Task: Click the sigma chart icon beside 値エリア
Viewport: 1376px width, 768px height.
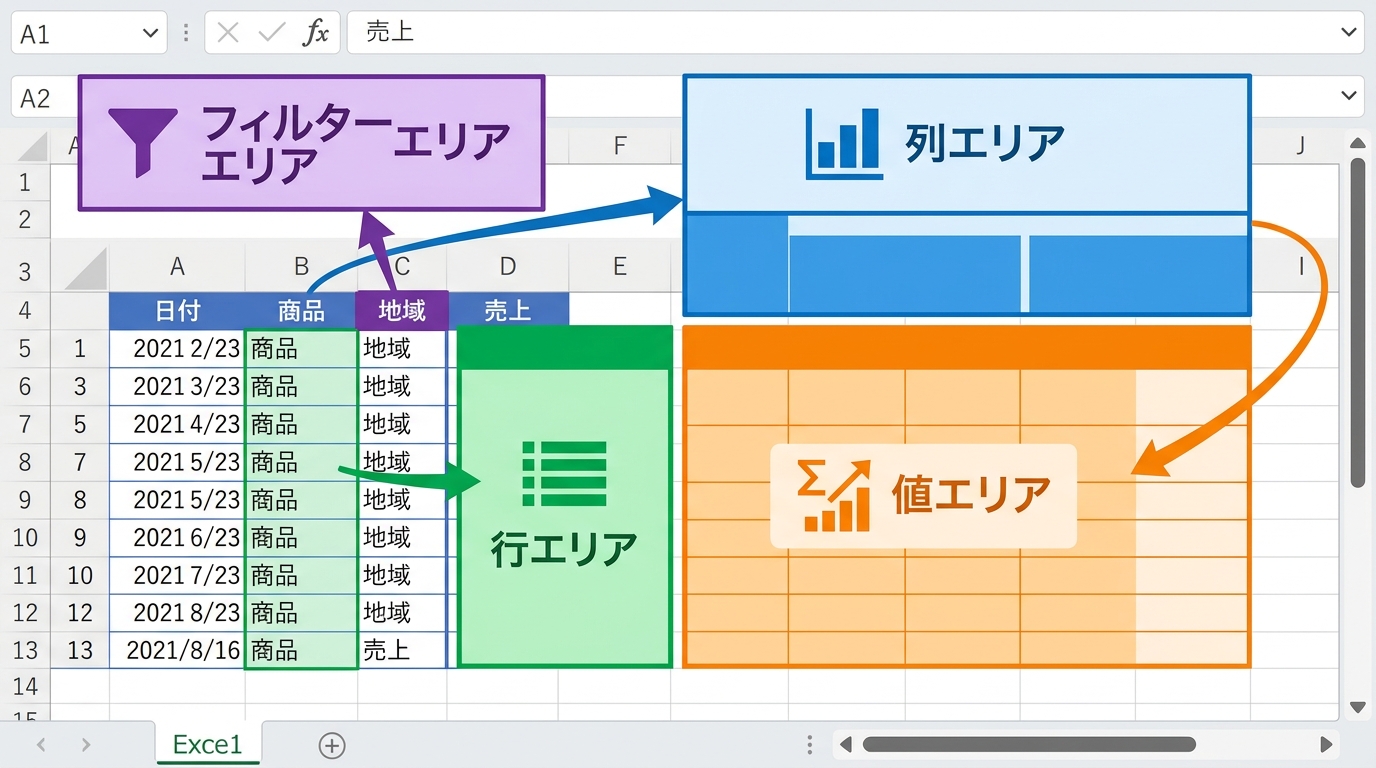Action: [833, 495]
